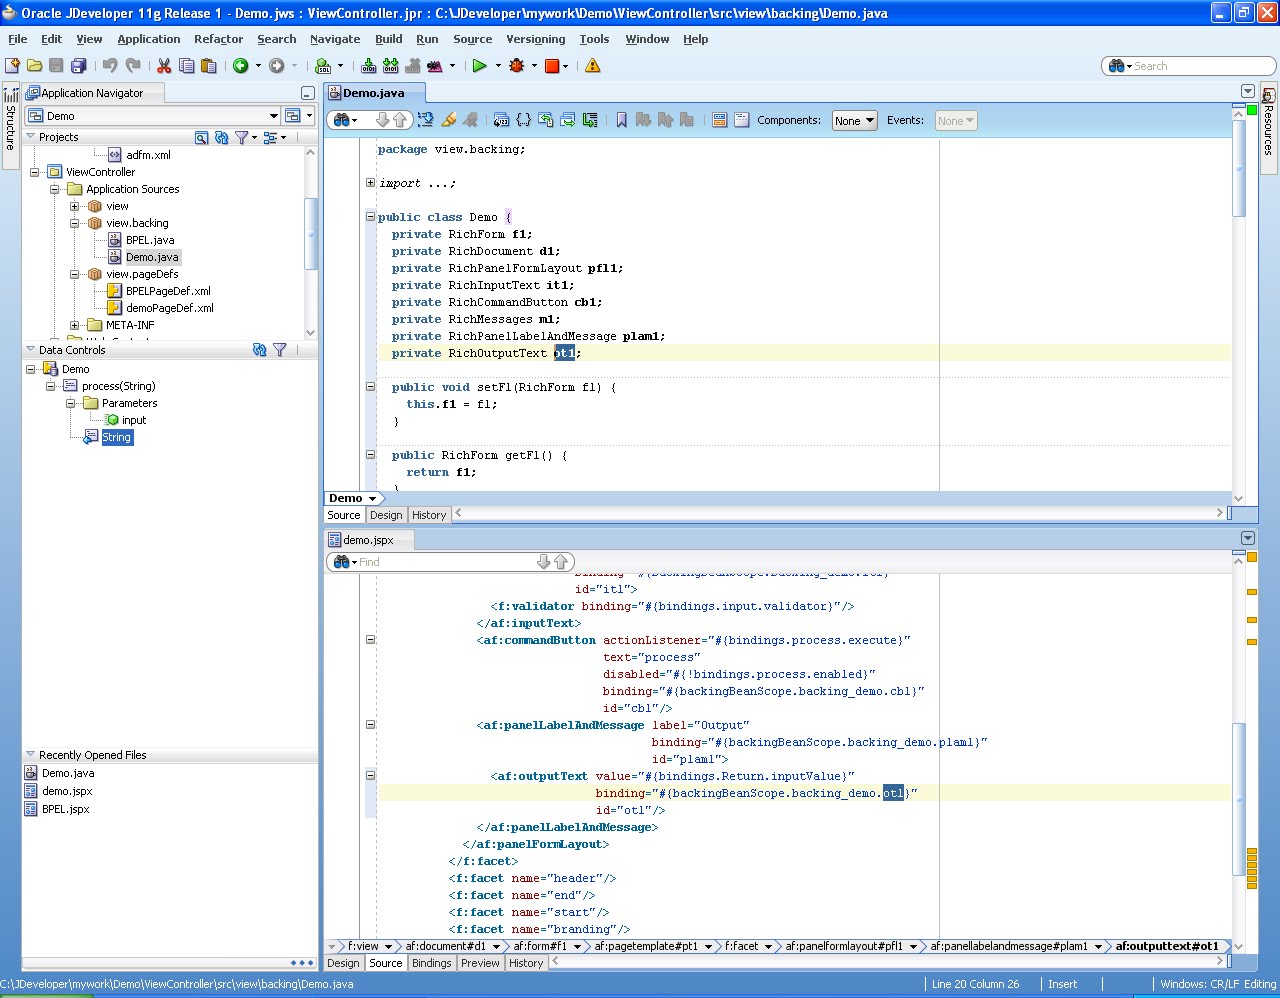Screen dimensions: 1280x998
Task: Click the green Run play icon
Action: (479, 66)
